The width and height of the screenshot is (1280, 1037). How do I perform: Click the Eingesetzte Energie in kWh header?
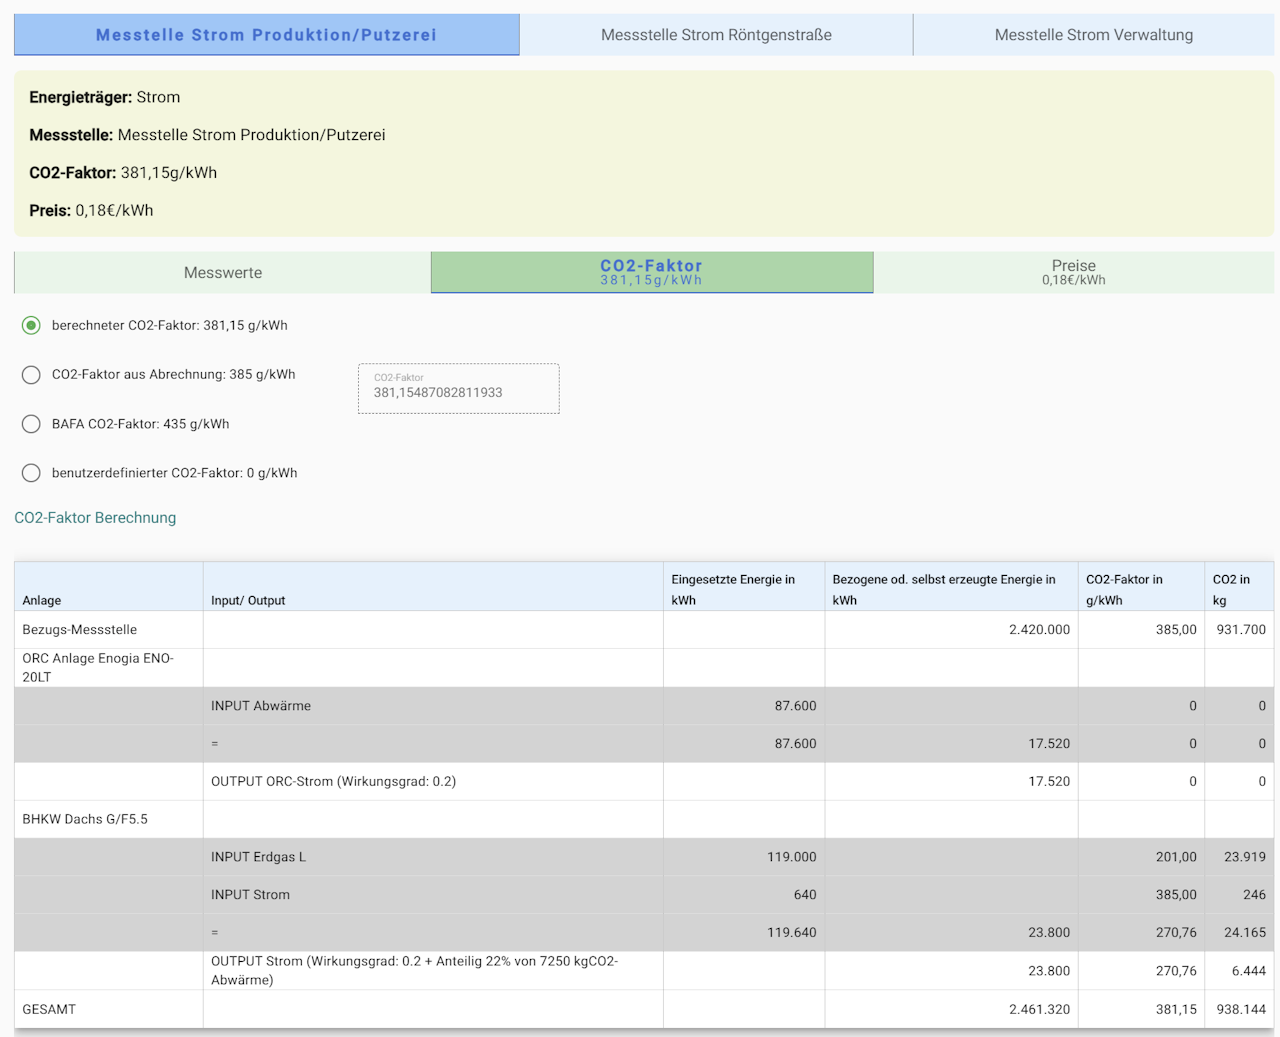[733, 589]
